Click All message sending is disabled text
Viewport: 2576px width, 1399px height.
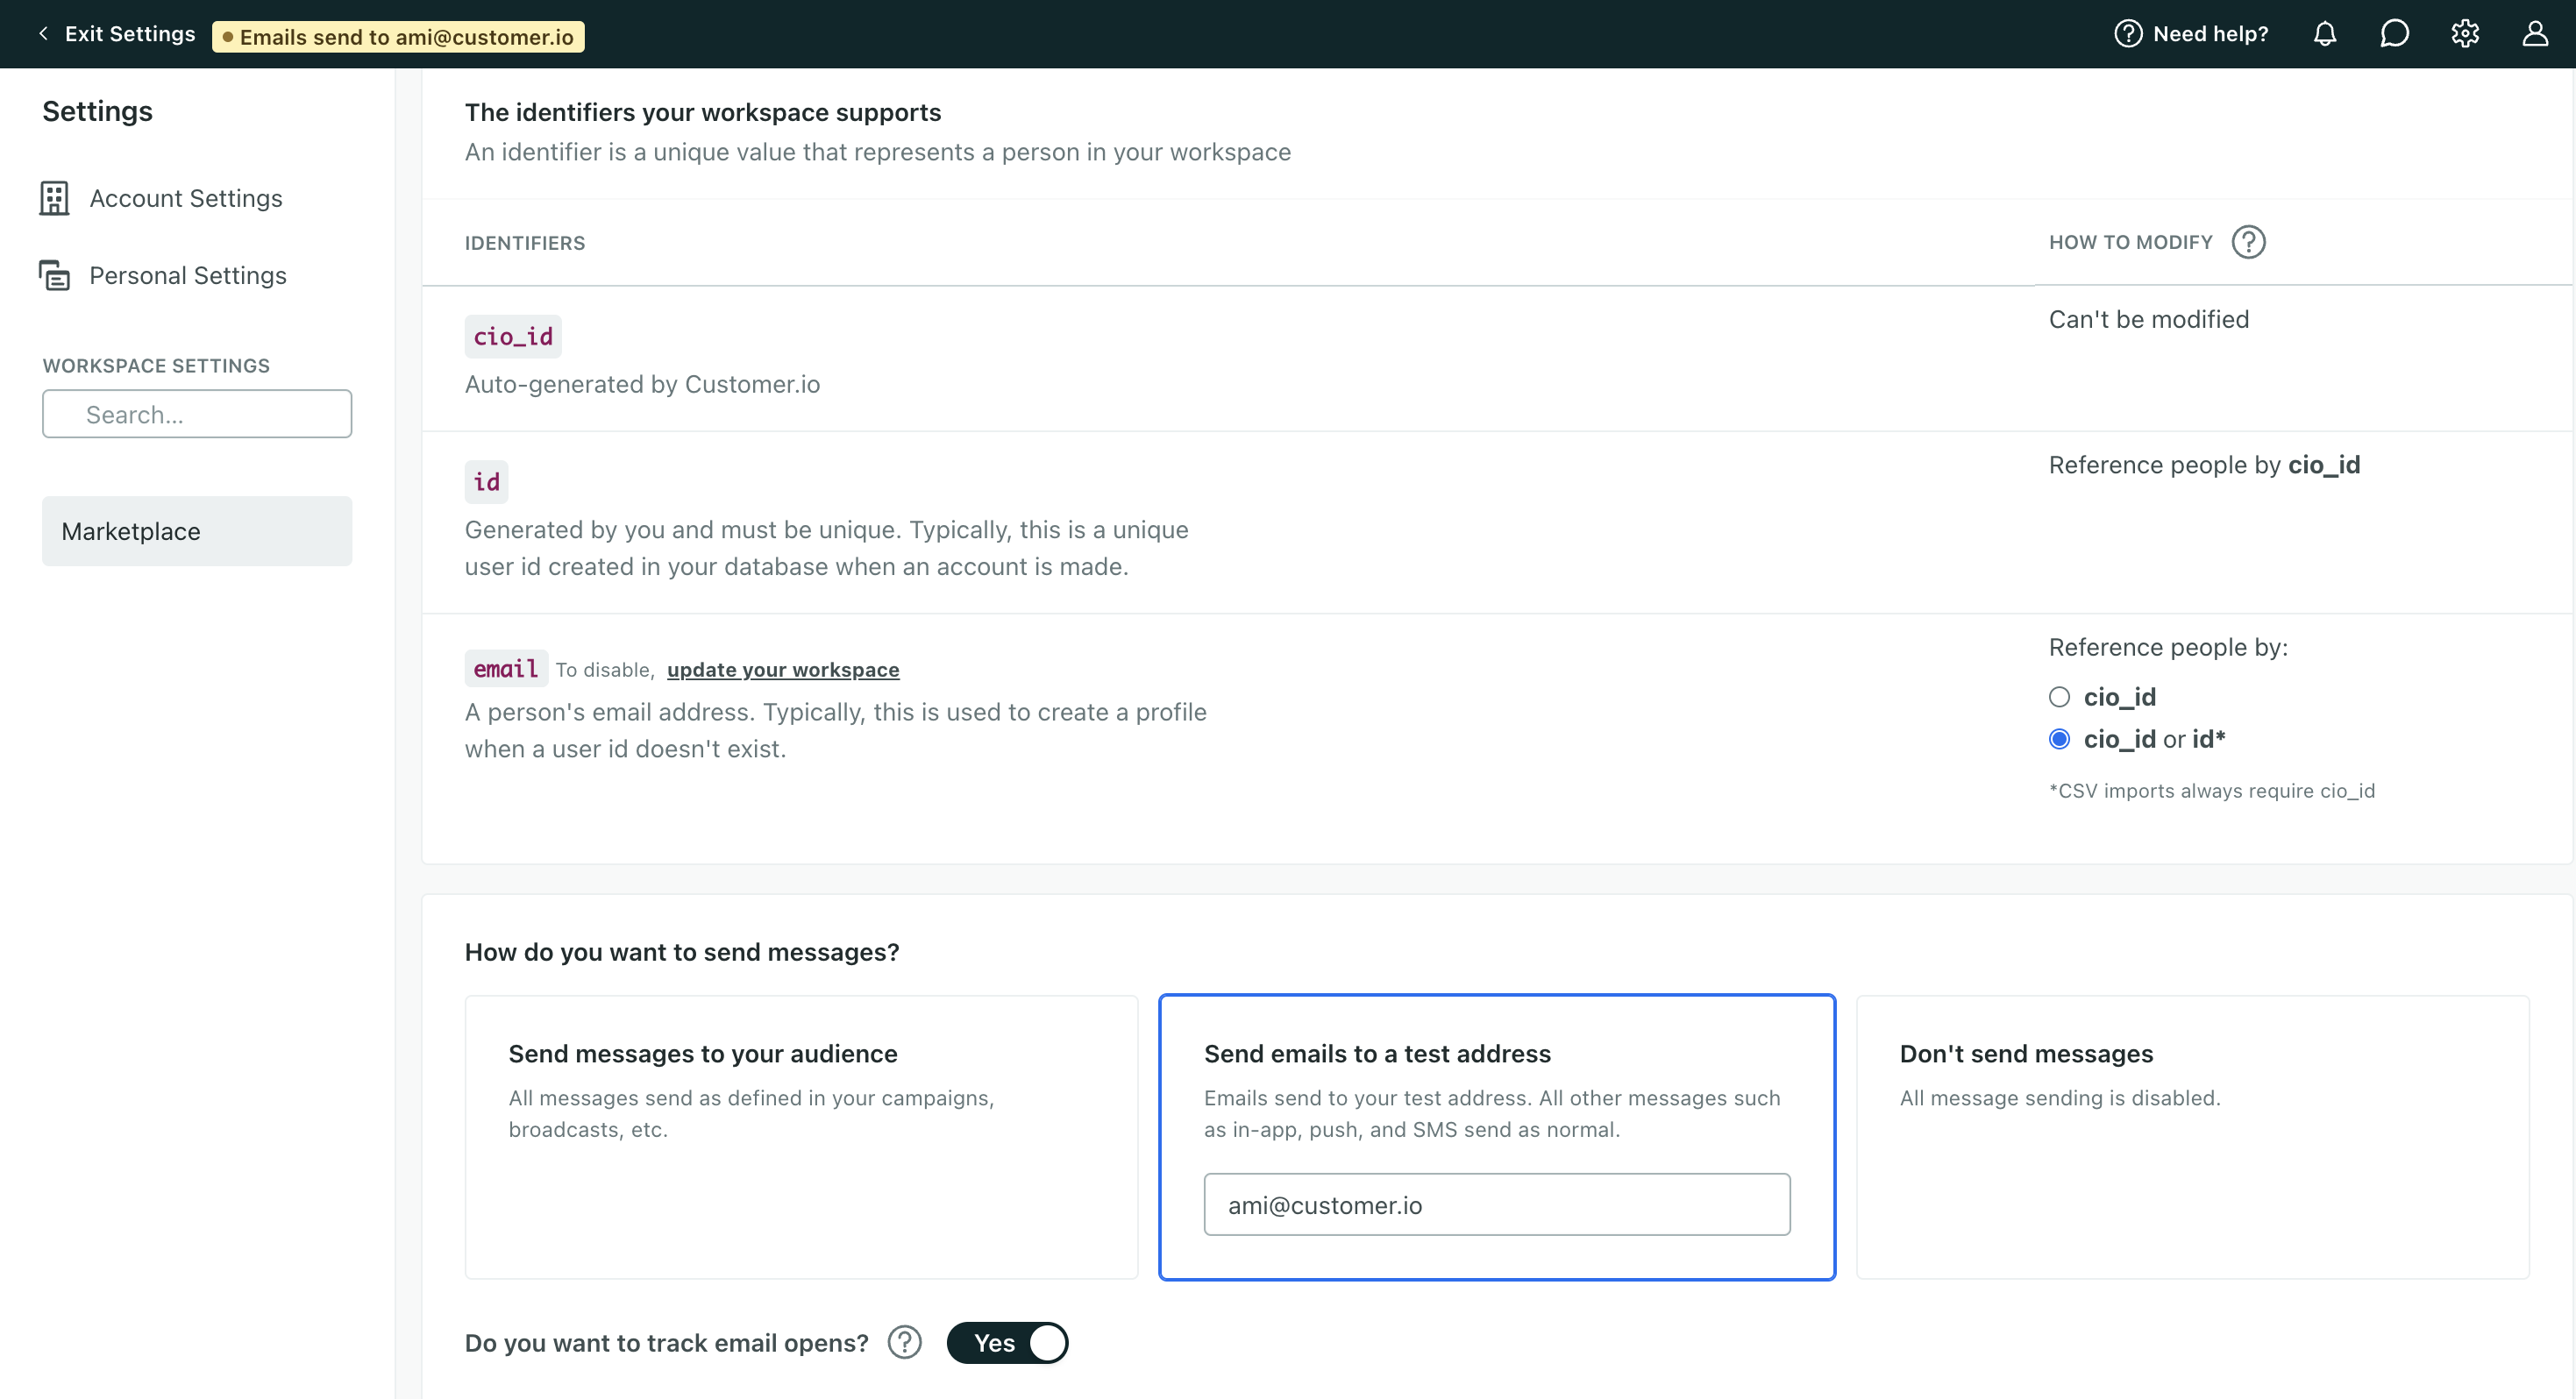2060,1098
